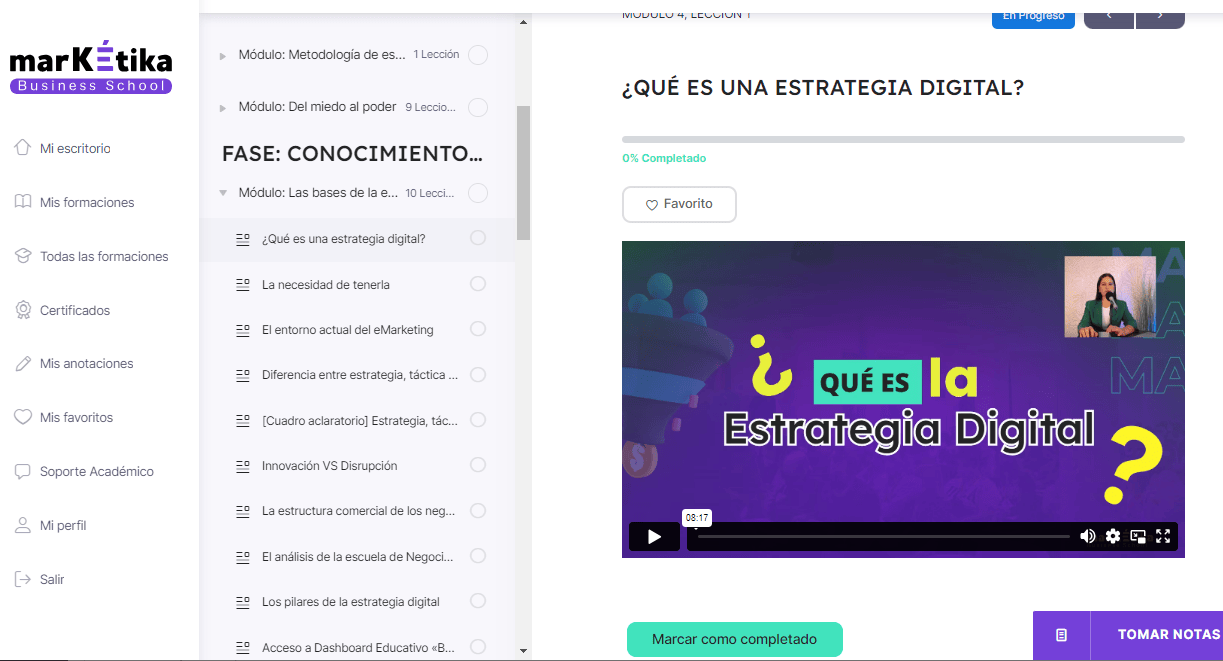Open Mi escritorio home icon
This screenshot has width=1223, height=661.
click(23, 148)
